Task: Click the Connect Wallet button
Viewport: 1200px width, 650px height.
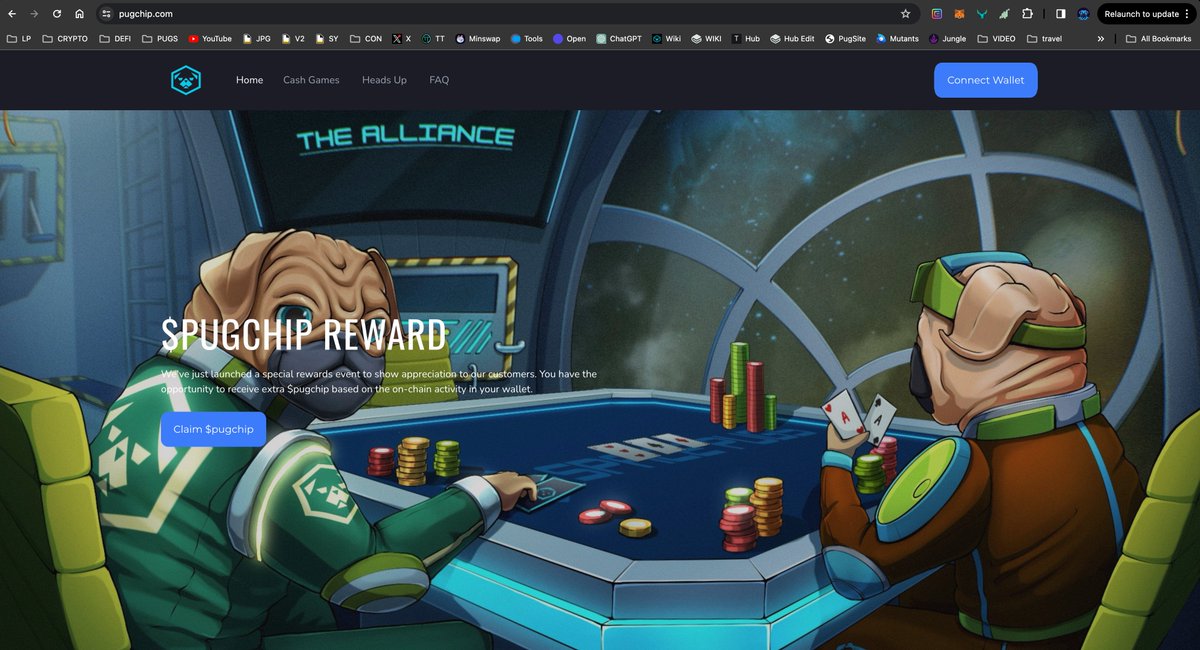Action: (x=986, y=80)
